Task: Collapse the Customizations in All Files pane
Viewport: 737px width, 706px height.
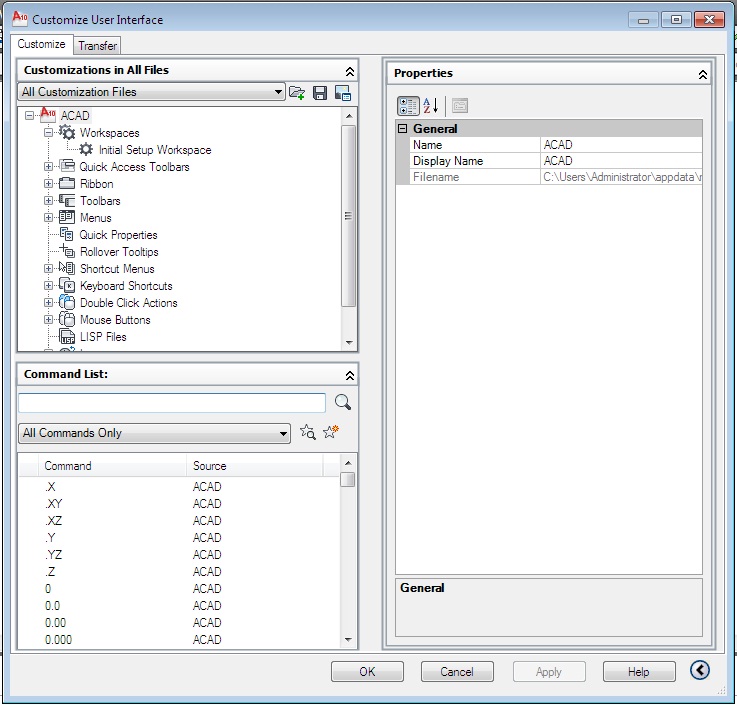Action: click(x=350, y=71)
